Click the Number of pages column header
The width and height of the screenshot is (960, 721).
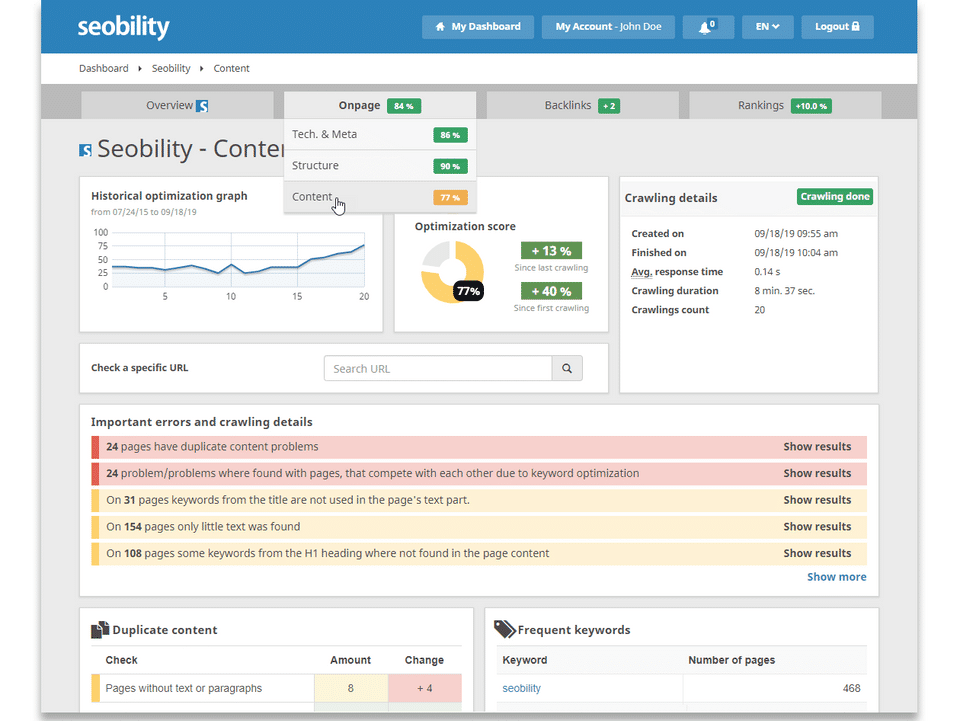coord(731,660)
